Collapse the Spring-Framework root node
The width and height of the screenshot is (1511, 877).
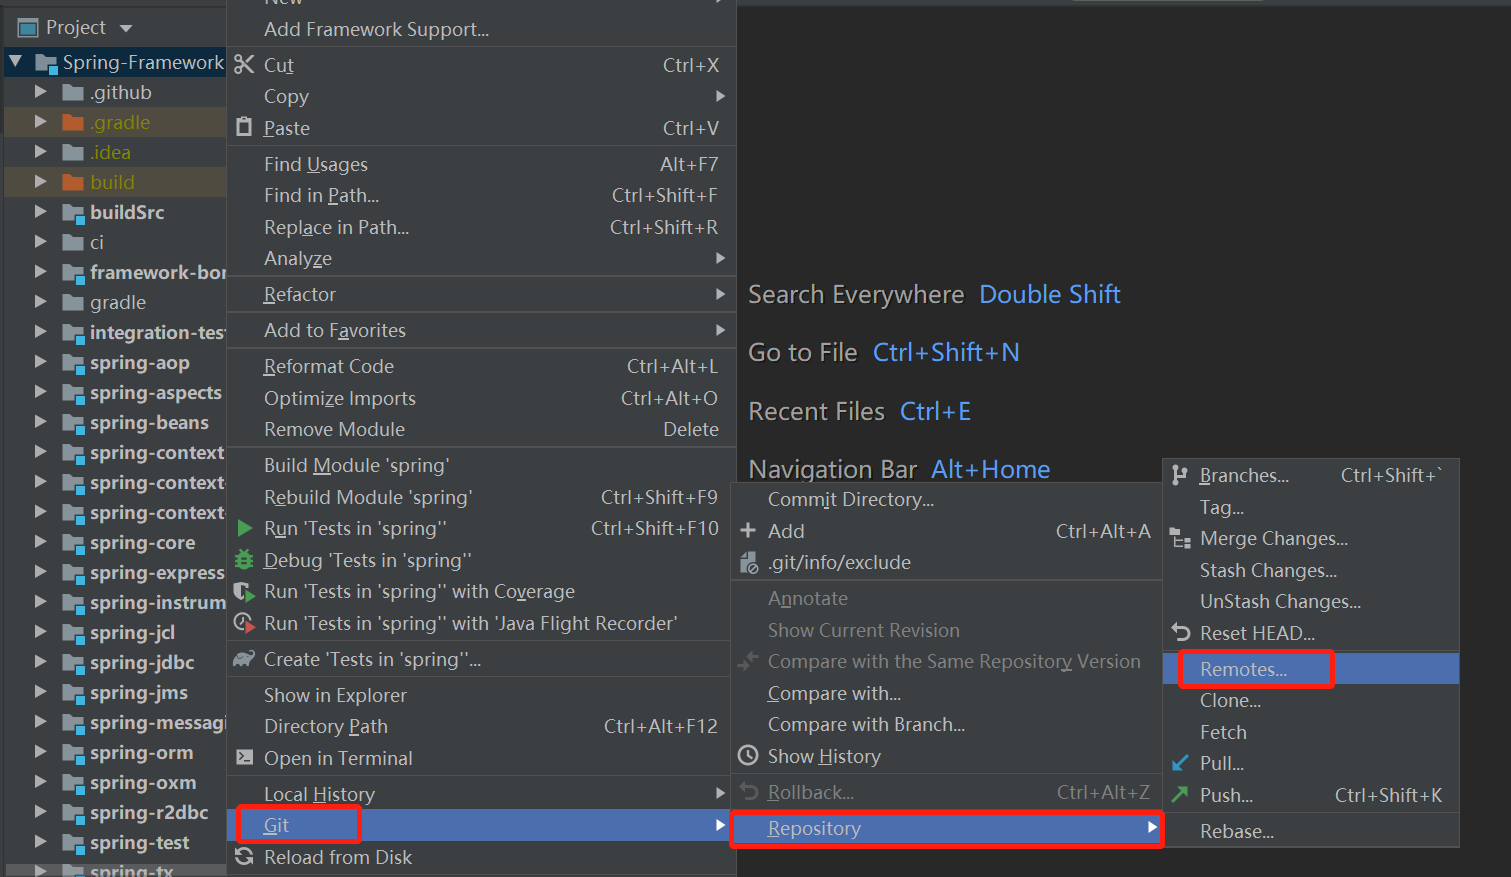(x=15, y=63)
